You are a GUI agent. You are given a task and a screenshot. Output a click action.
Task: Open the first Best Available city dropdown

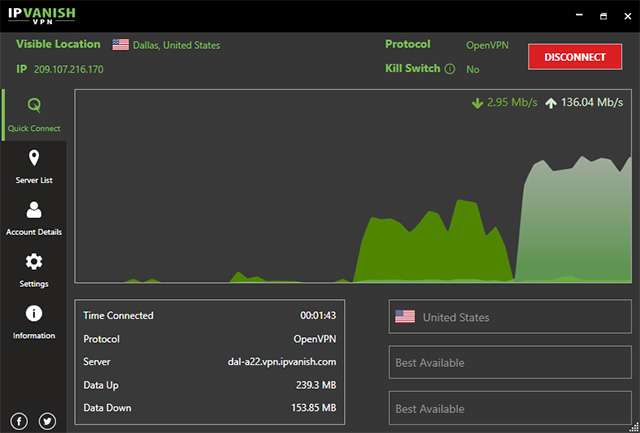pos(510,362)
